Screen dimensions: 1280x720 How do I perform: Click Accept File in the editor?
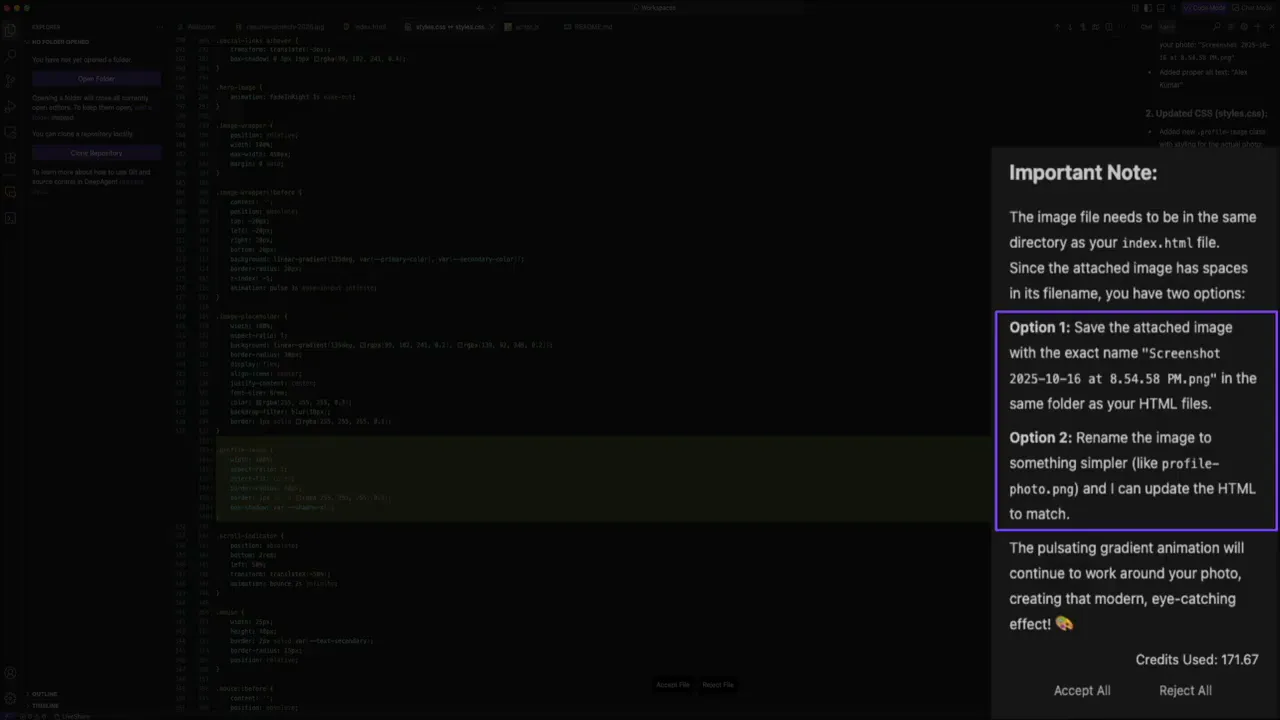(673, 685)
